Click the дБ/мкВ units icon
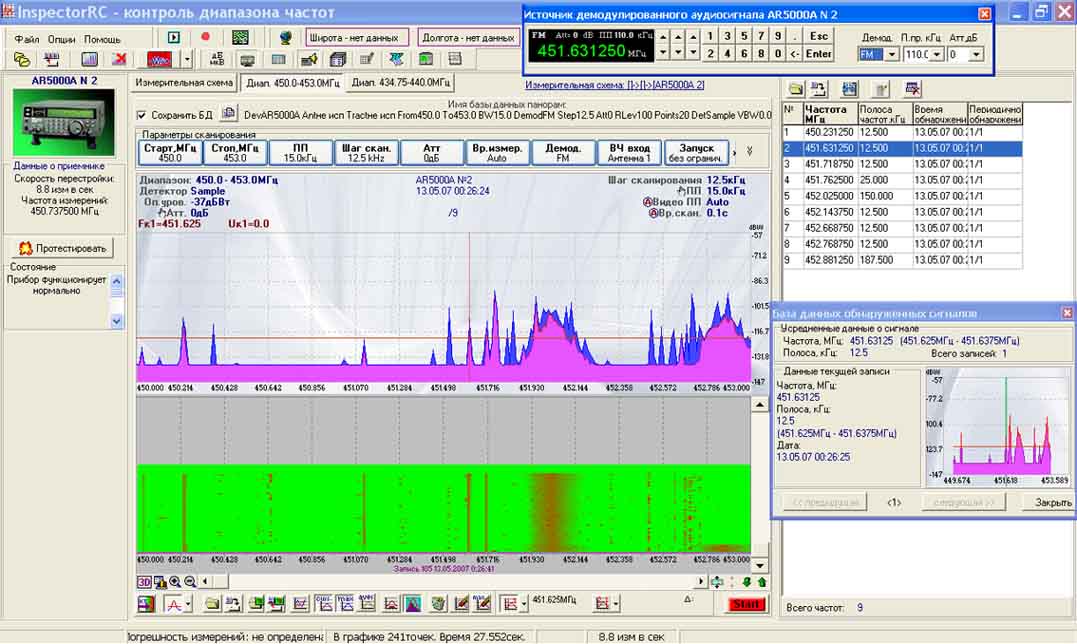 pos(218,59)
